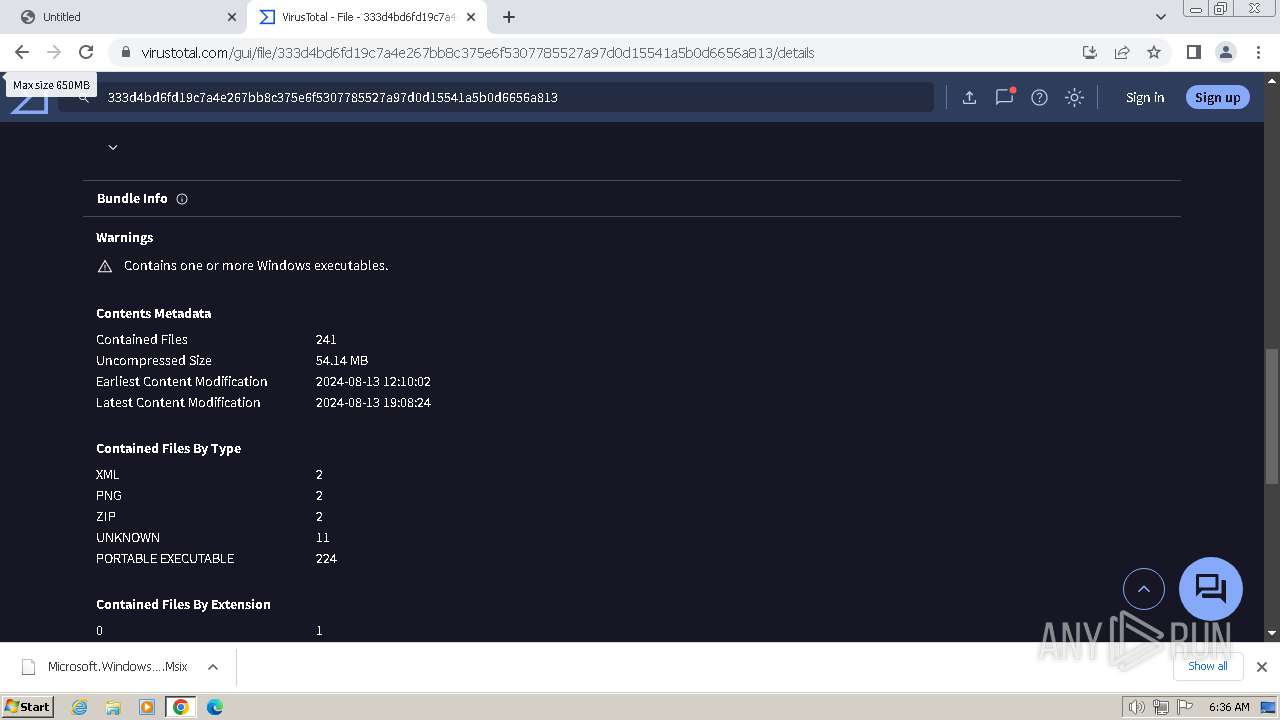Open File Explorer from the taskbar
Viewport: 1280px width, 720px height.
point(113,707)
